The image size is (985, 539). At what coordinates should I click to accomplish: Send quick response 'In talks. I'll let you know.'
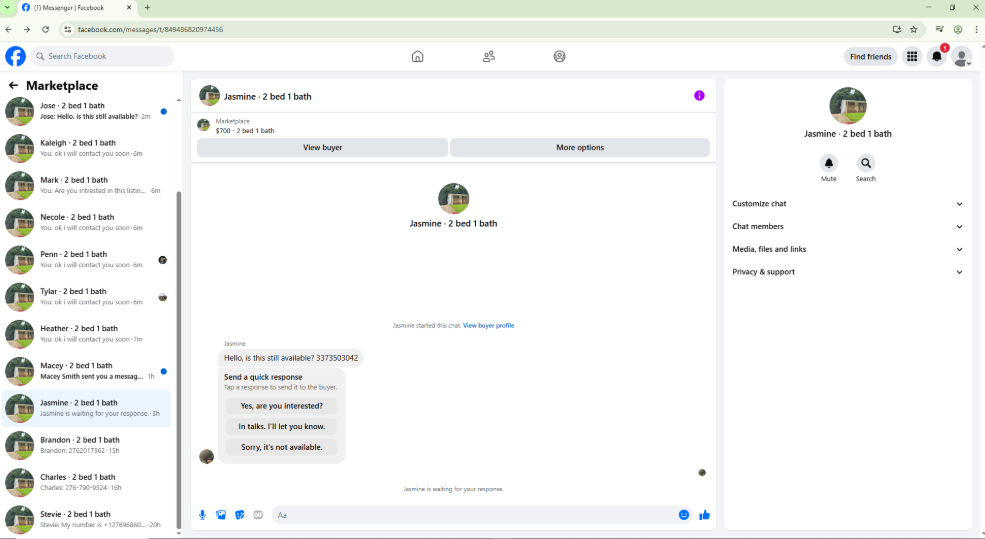coord(281,427)
